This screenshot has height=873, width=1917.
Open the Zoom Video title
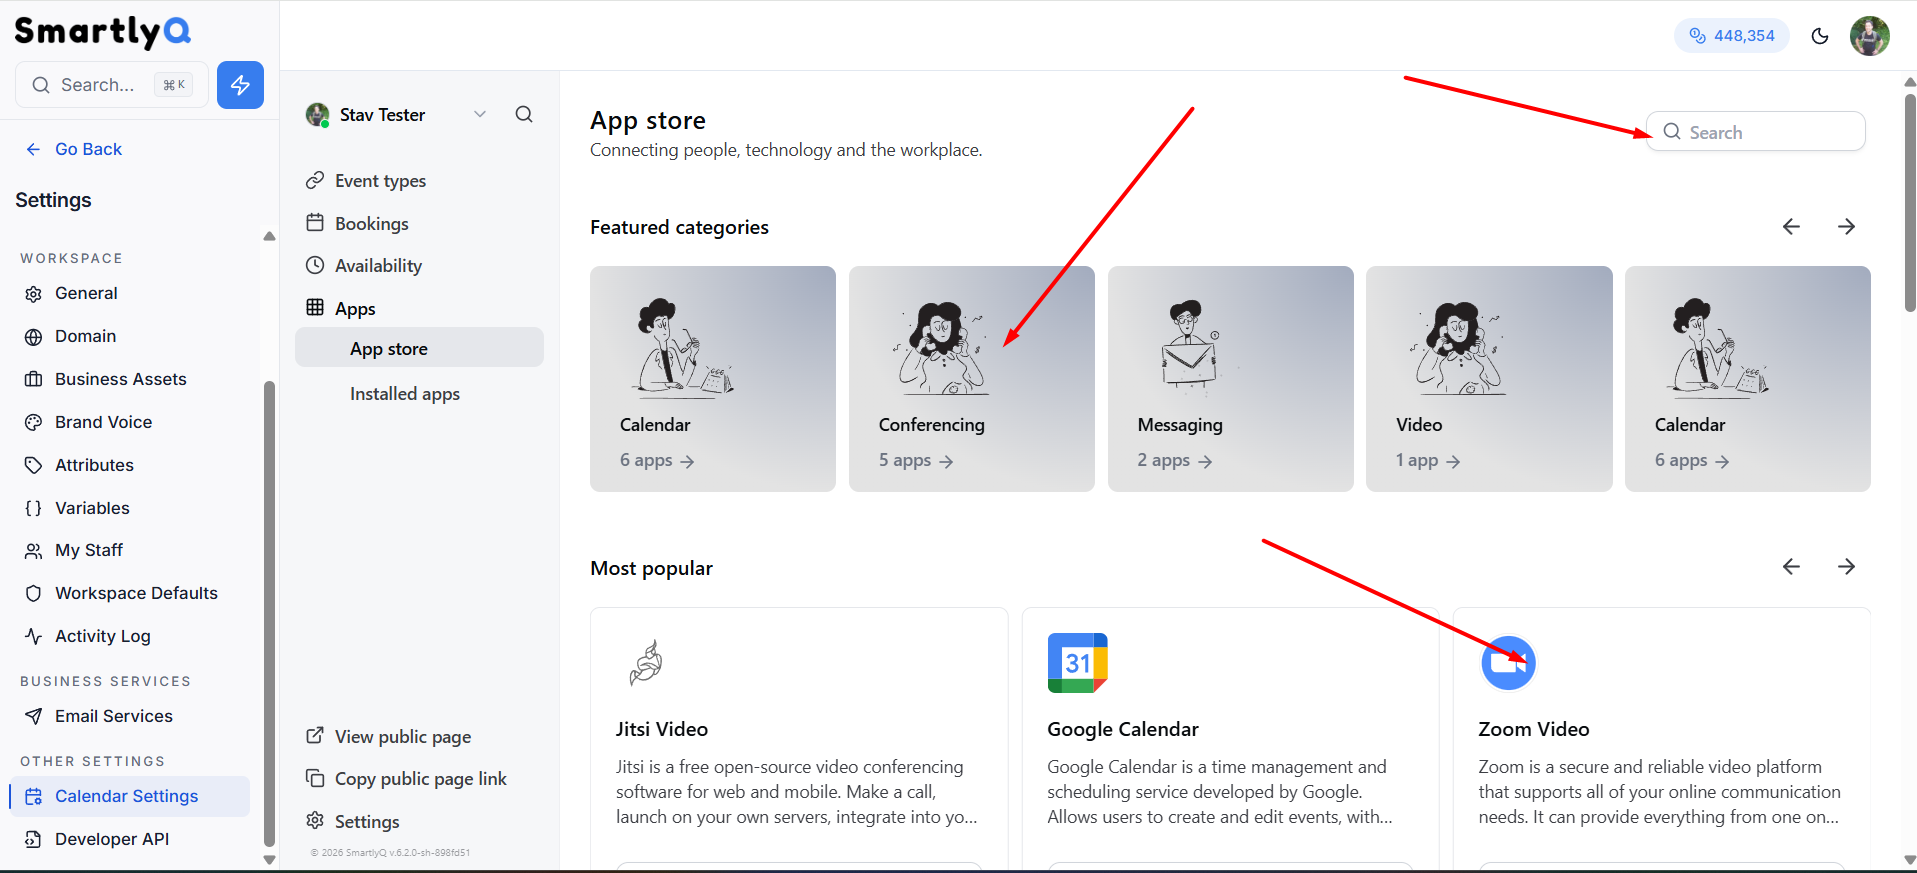(x=1534, y=730)
